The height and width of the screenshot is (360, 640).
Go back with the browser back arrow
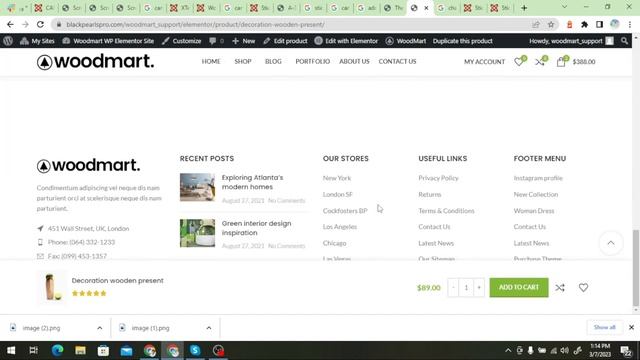pyautogui.click(x=10, y=24)
